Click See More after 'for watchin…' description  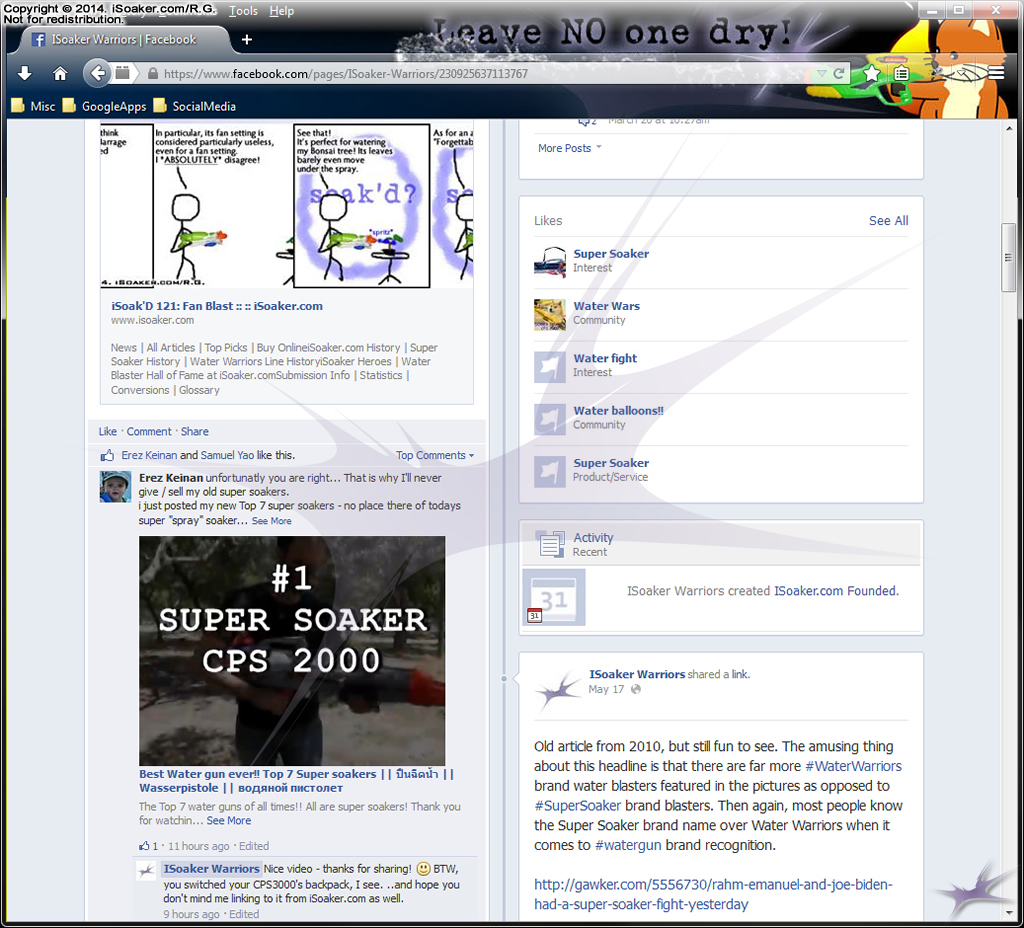point(229,821)
